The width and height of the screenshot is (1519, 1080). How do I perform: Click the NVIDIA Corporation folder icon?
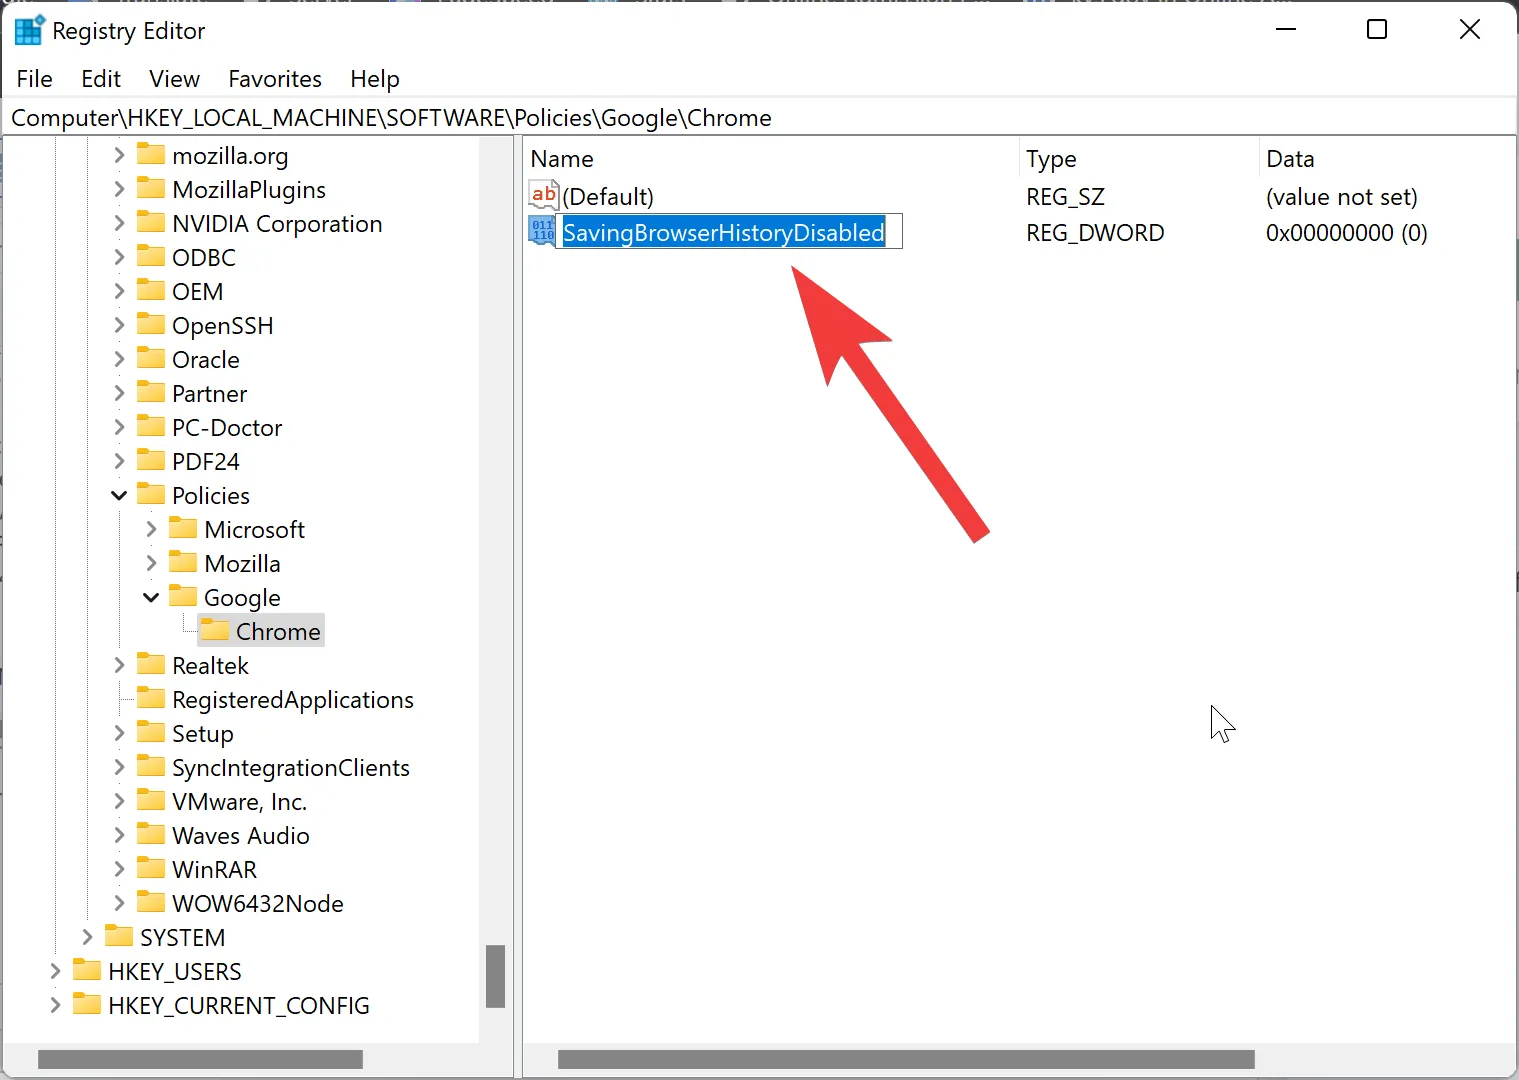(x=151, y=223)
